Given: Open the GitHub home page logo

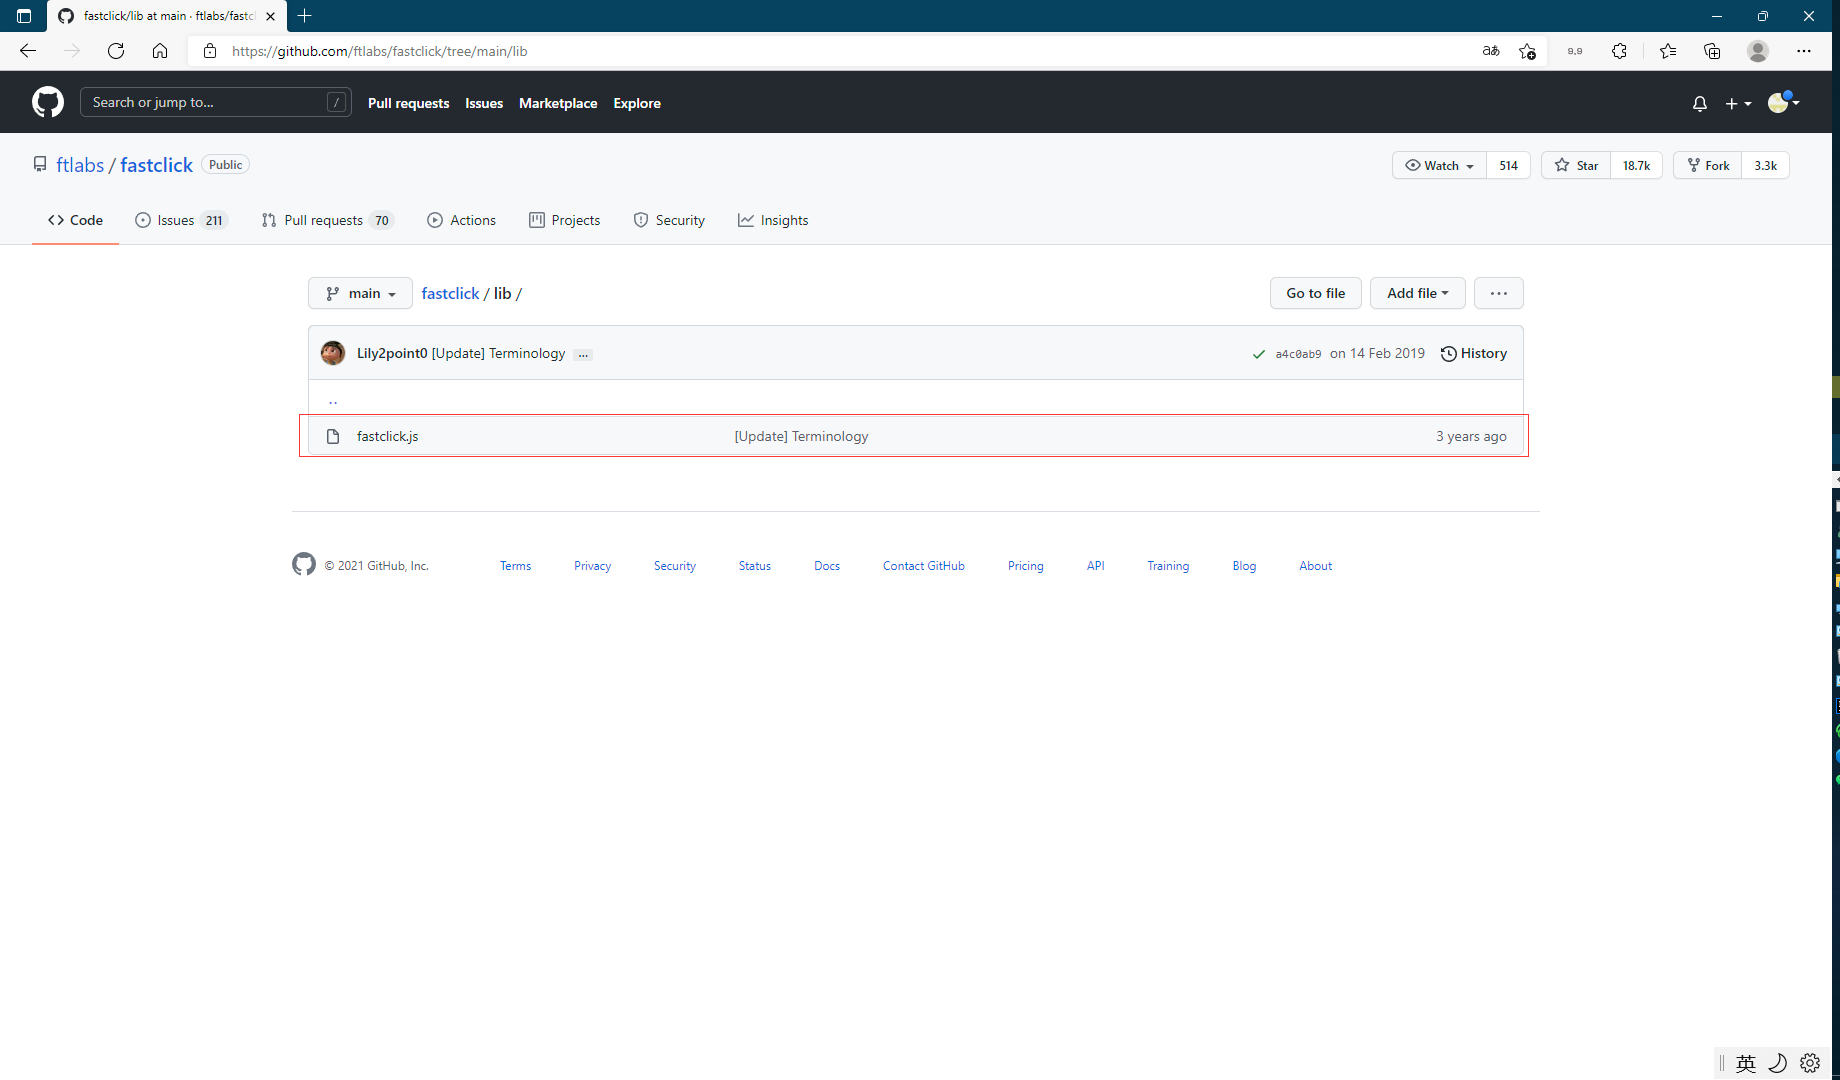Looking at the screenshot, I should [x=47, y=101].
